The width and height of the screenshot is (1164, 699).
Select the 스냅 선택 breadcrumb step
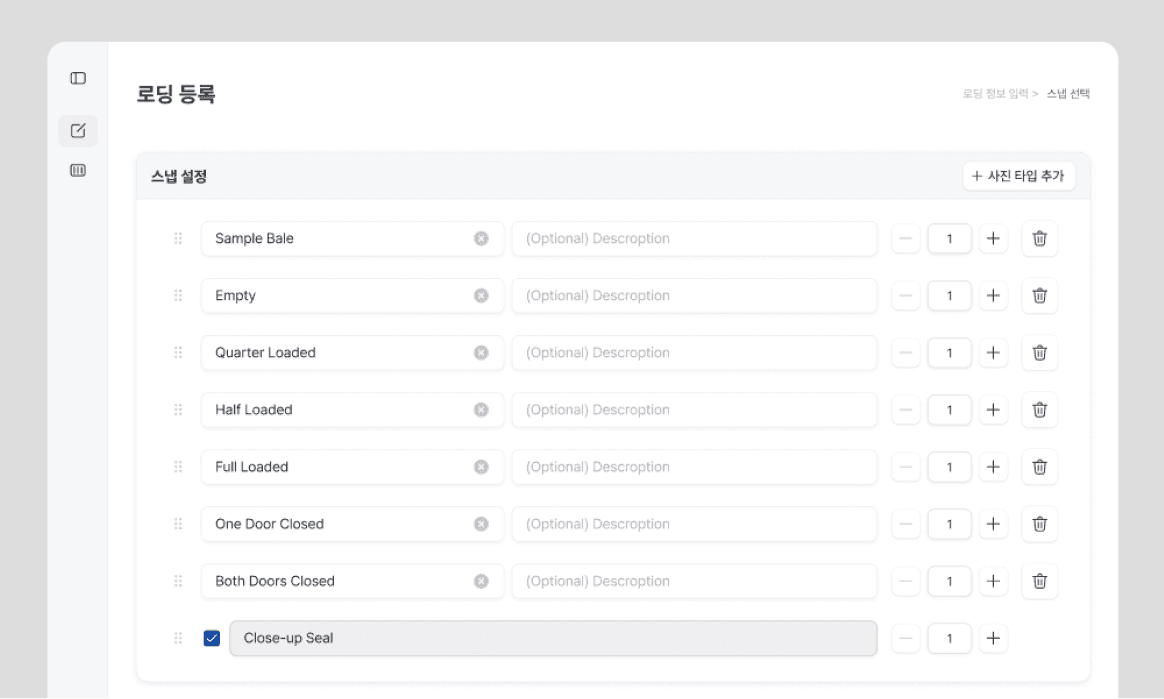click(1068, 94)
